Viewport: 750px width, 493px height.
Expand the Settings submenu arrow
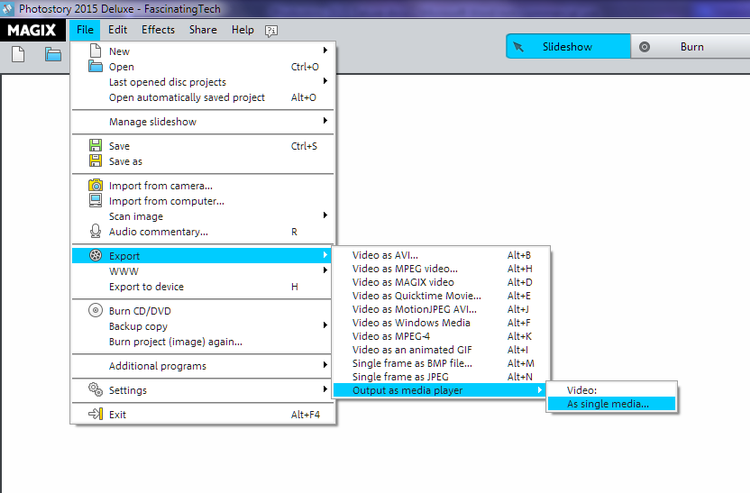pos(325,389)
